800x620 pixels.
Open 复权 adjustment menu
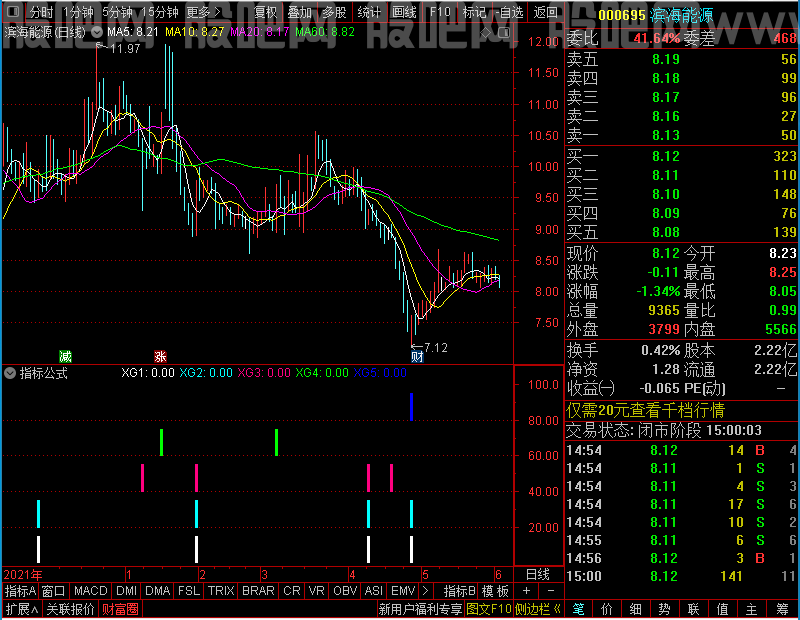click(x=265, y=12)
